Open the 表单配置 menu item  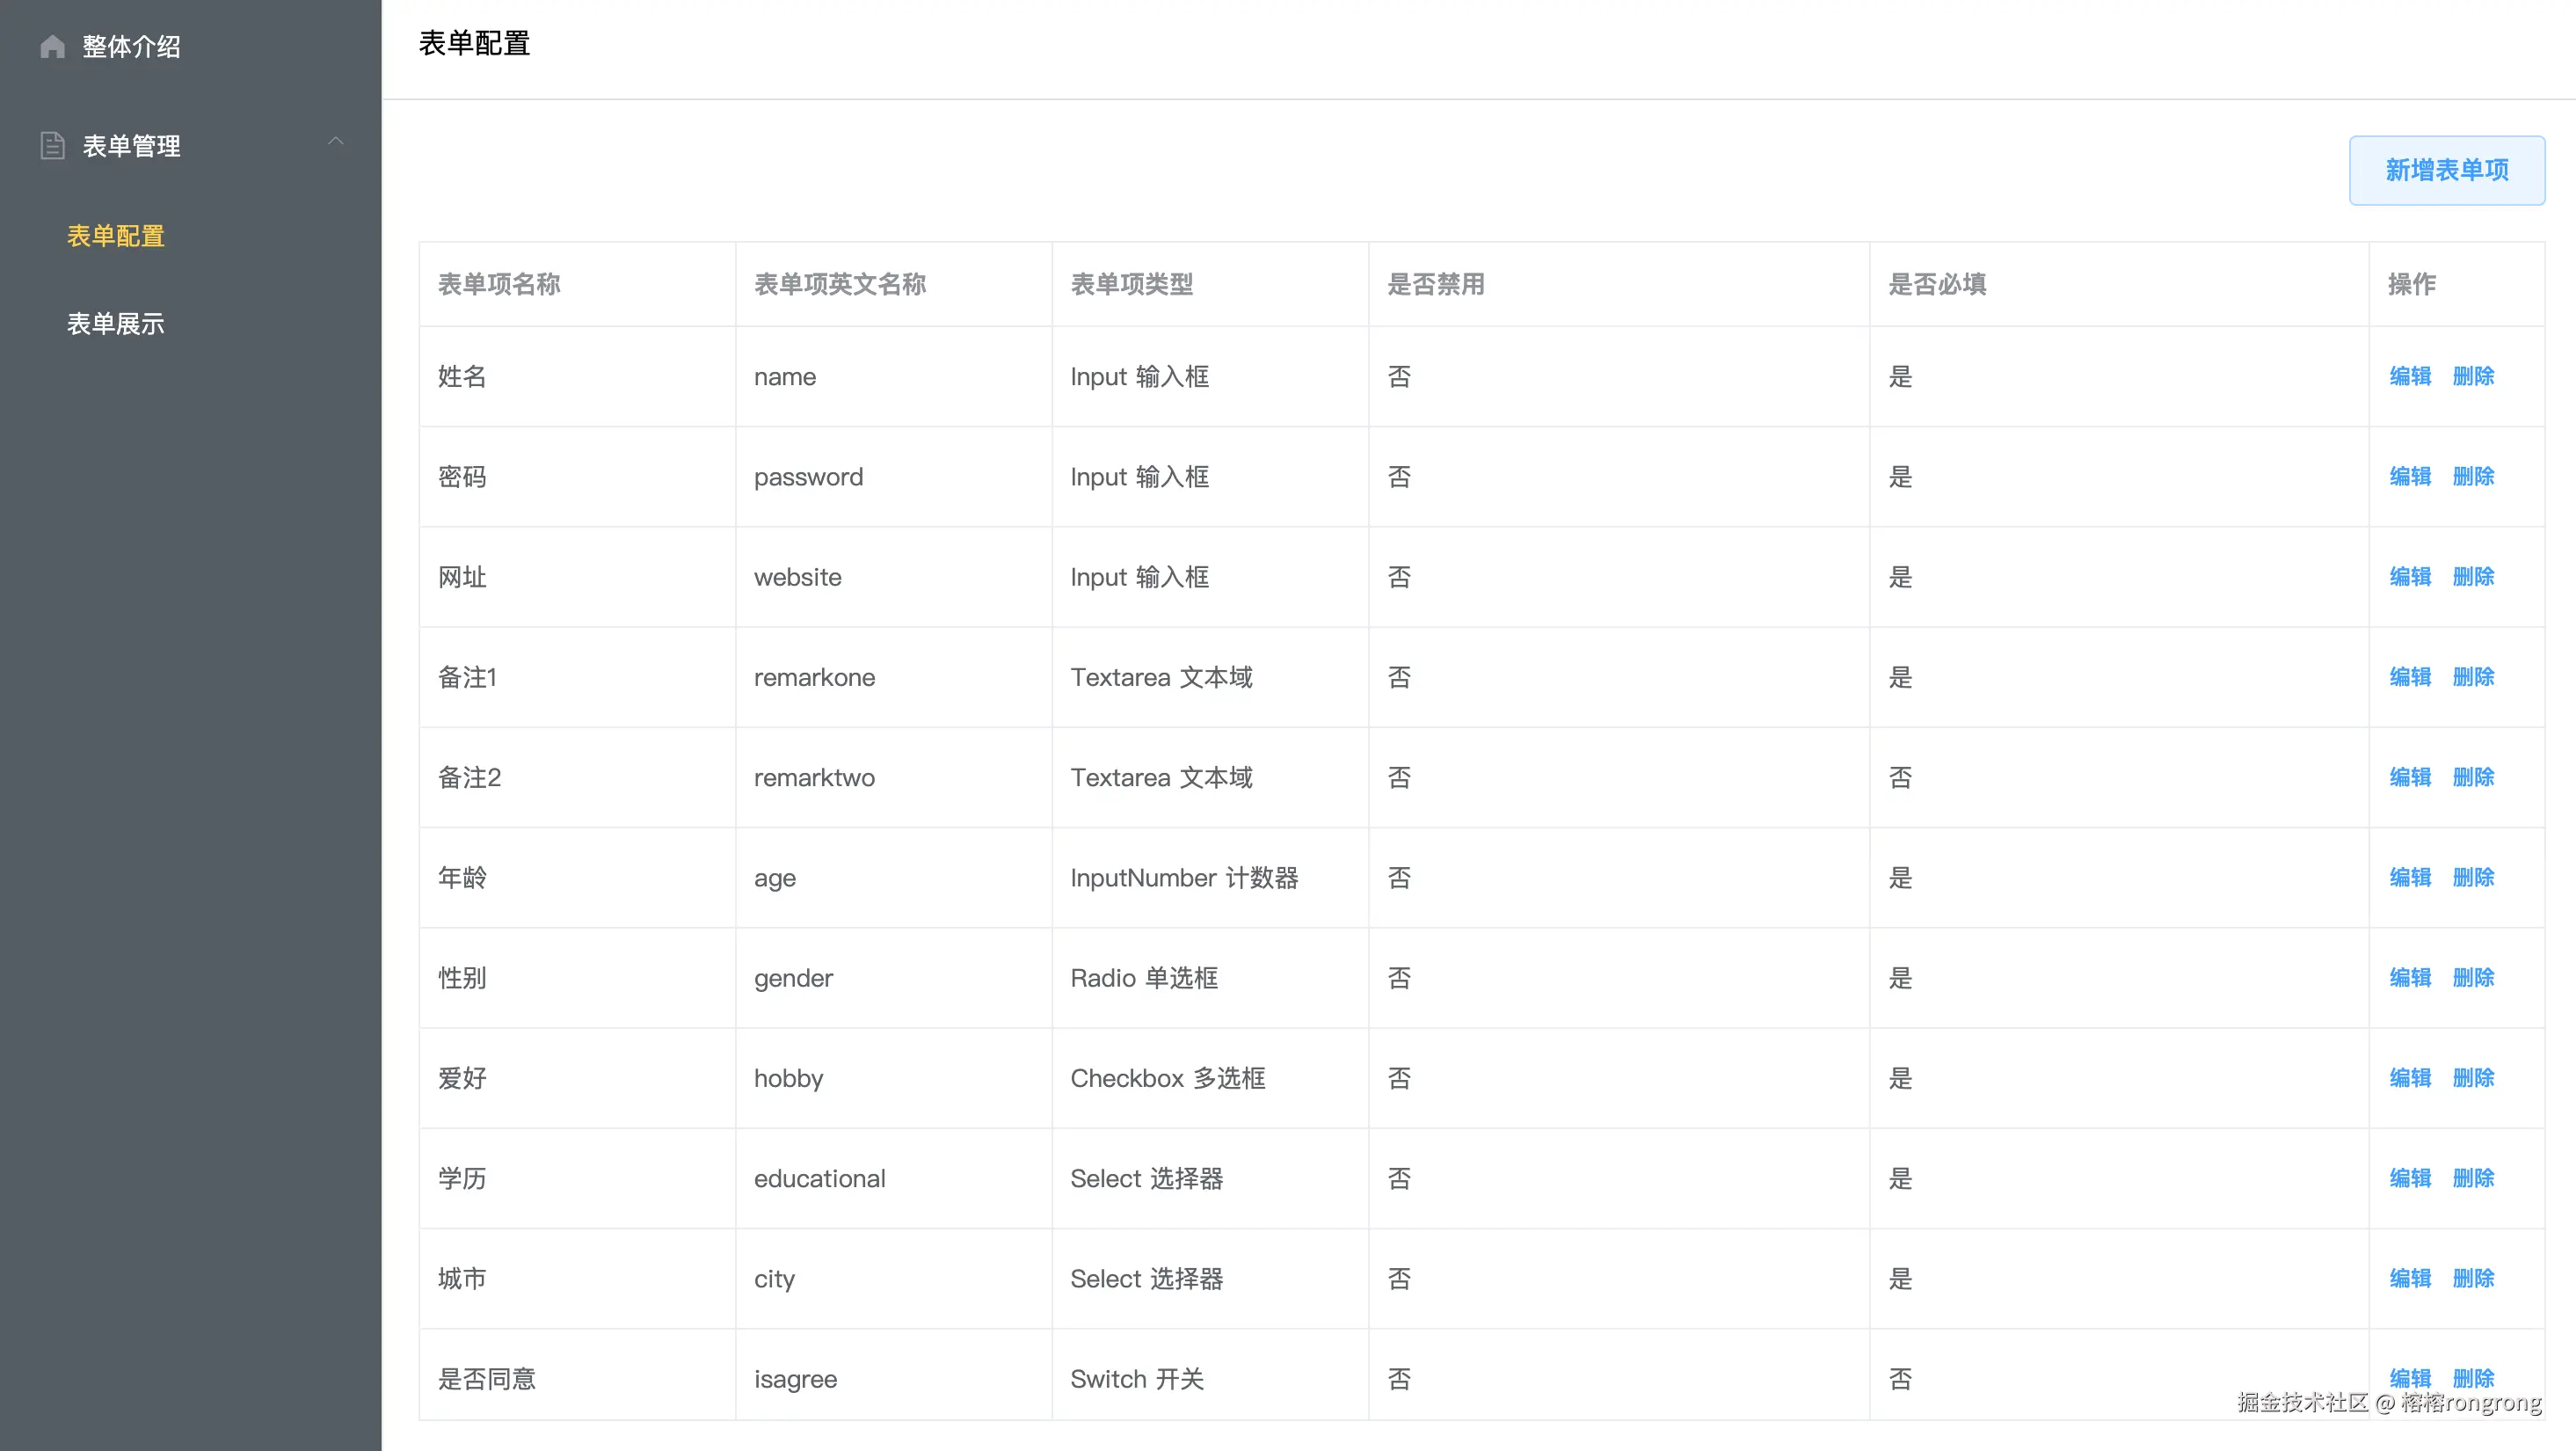pyautogui.click(x=116, y=236)
